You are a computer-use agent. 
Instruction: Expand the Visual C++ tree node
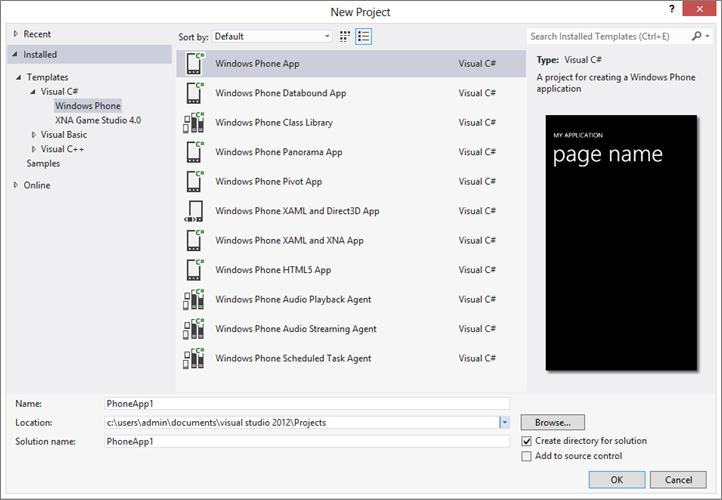point(34,149)
